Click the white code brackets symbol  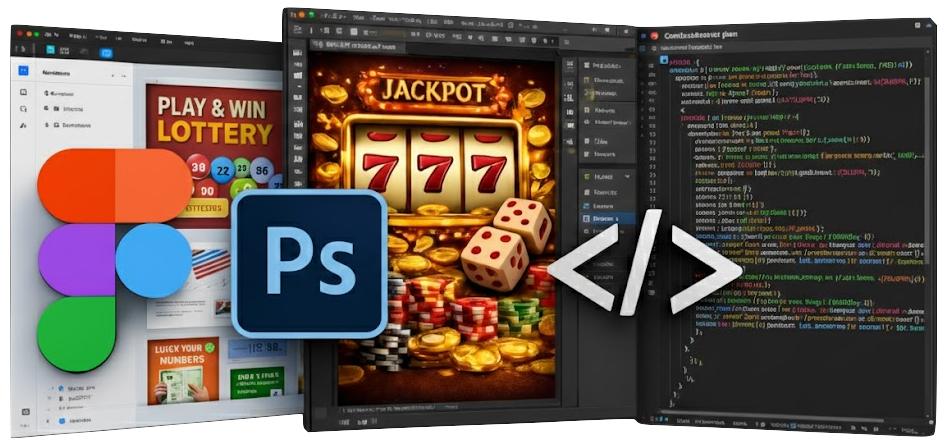pos(644,262)
